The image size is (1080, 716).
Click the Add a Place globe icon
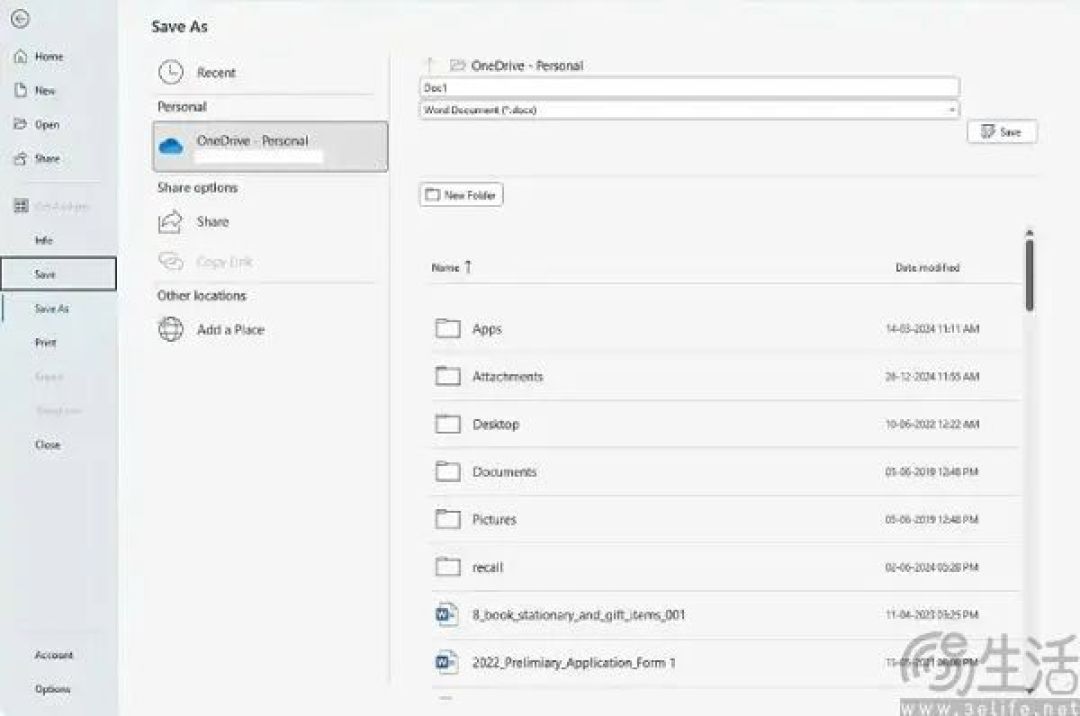[x=171, y=329]
